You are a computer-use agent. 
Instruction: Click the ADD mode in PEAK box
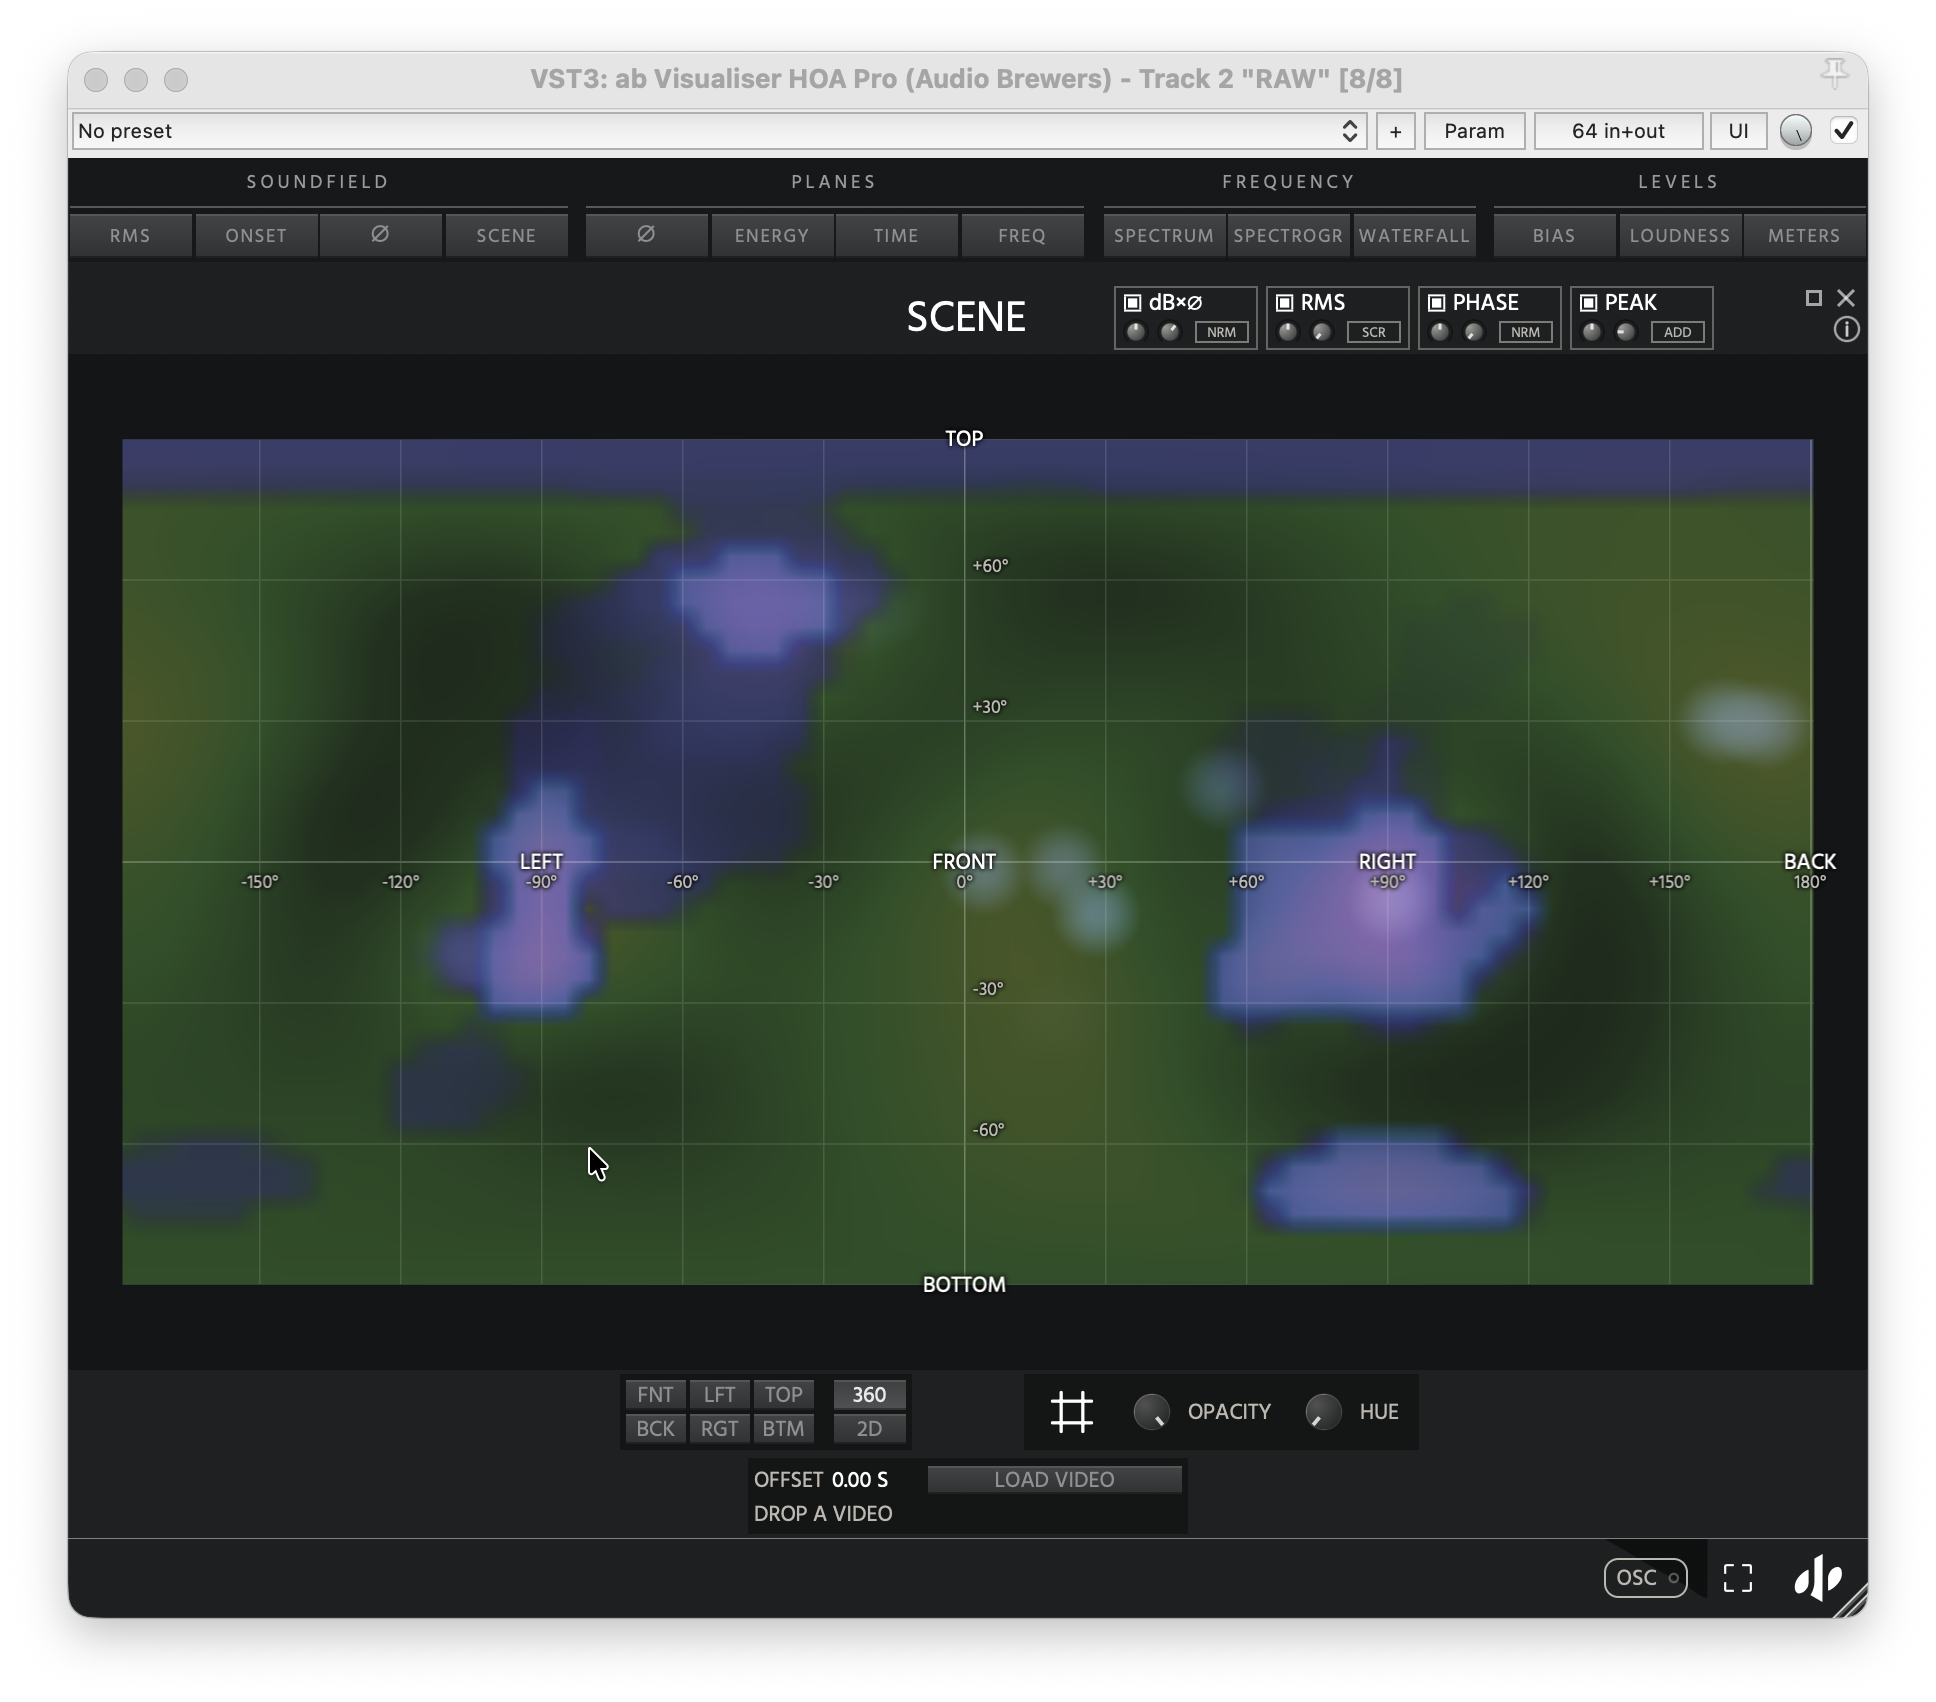(x=1677, y=332)
